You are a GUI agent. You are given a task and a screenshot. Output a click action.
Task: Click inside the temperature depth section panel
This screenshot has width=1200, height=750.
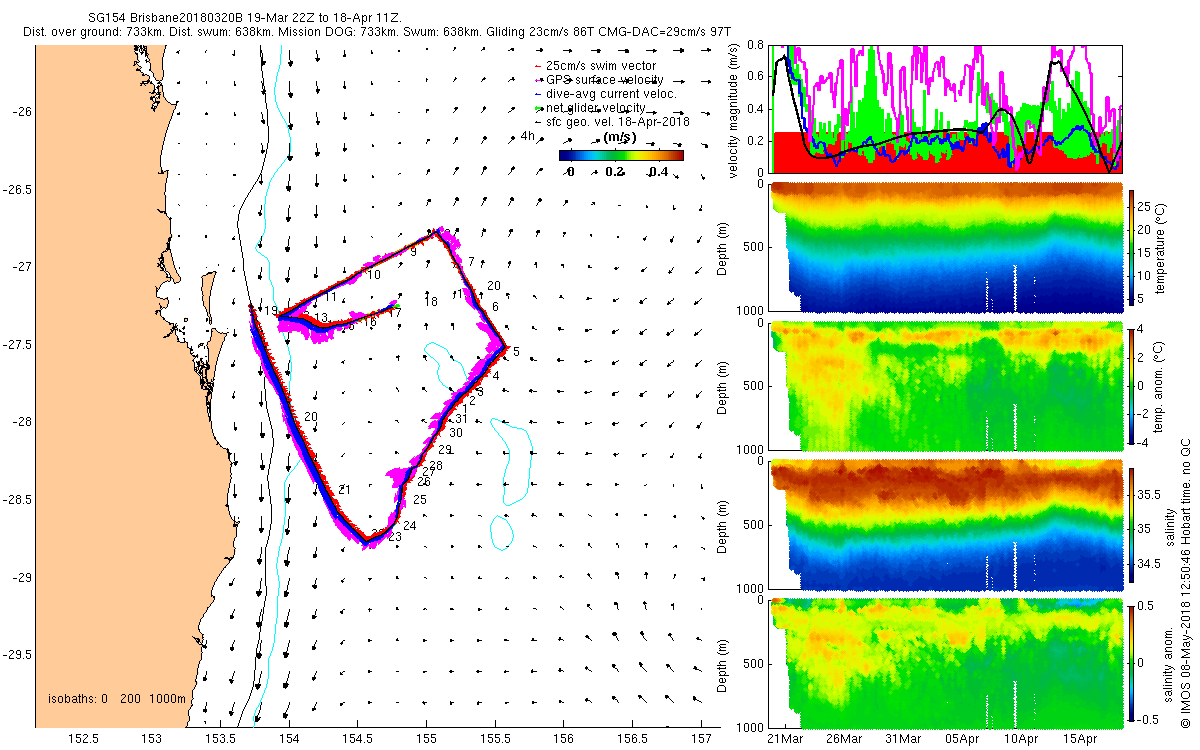(x=946, y=247)
